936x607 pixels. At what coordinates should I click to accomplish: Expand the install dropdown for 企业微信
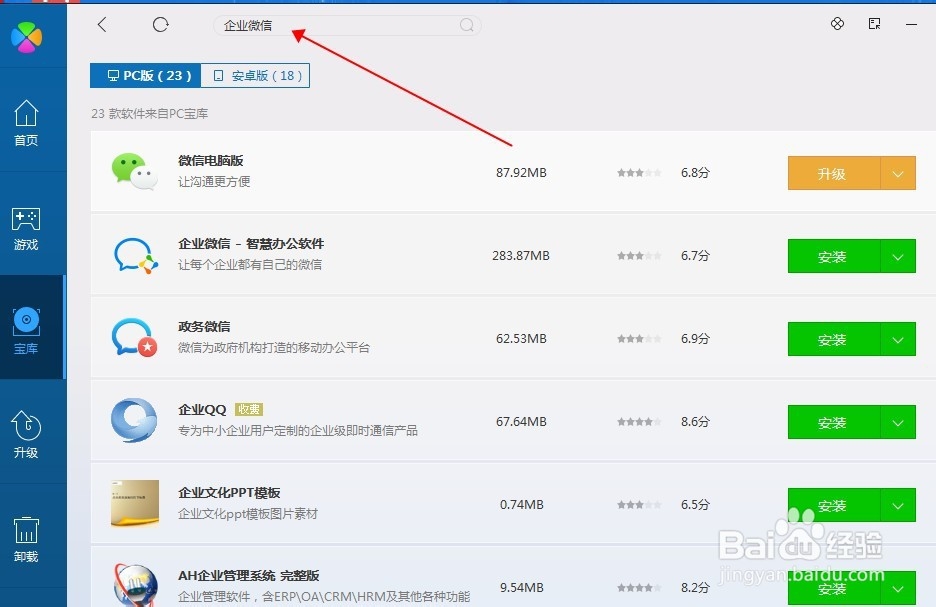(898, 256)
